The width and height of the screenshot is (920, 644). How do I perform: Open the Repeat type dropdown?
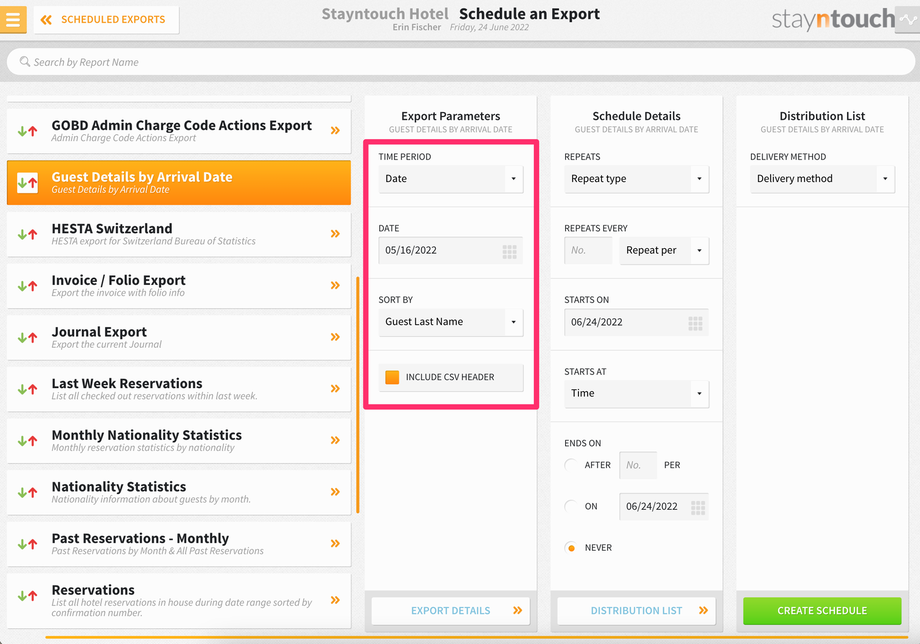(x=637, y=179)
